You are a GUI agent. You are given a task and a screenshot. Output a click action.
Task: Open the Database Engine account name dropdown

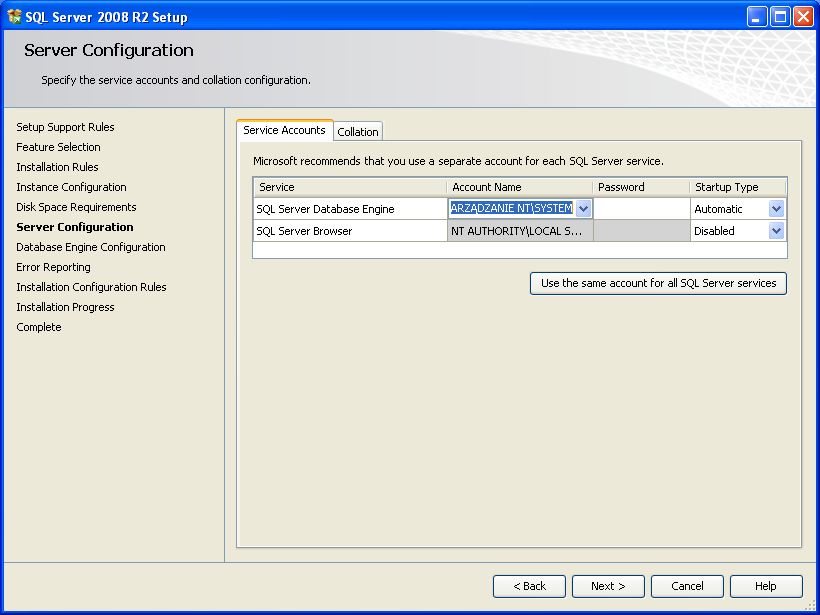[x=584, y=209]
